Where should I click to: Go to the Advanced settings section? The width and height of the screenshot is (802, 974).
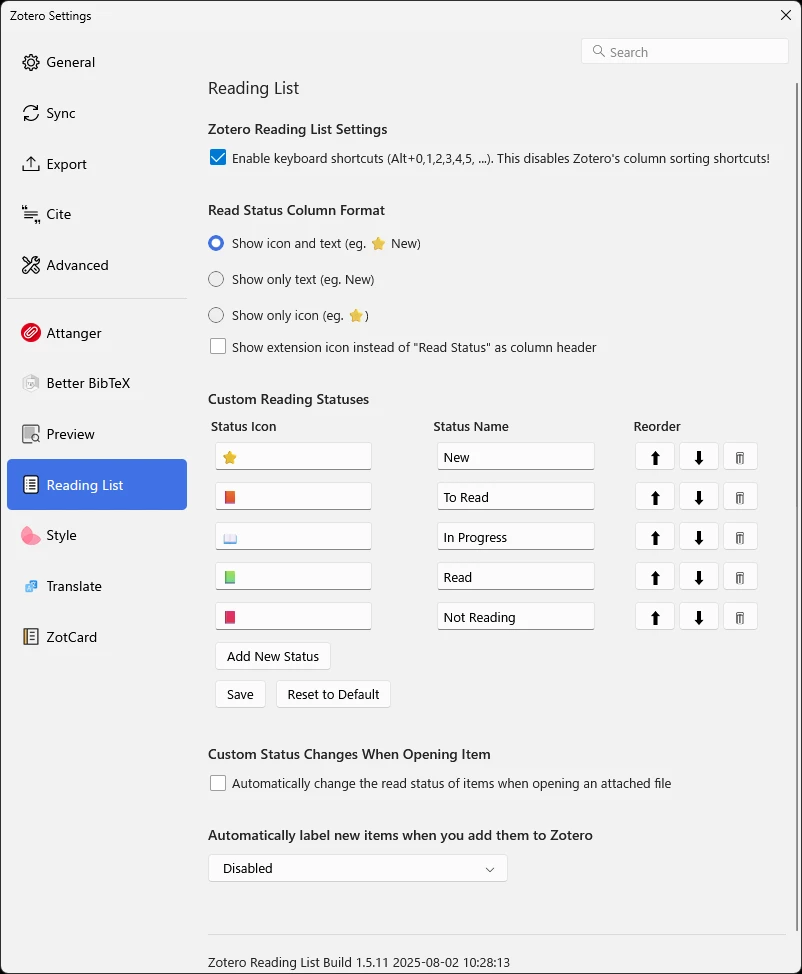[76, 265]
